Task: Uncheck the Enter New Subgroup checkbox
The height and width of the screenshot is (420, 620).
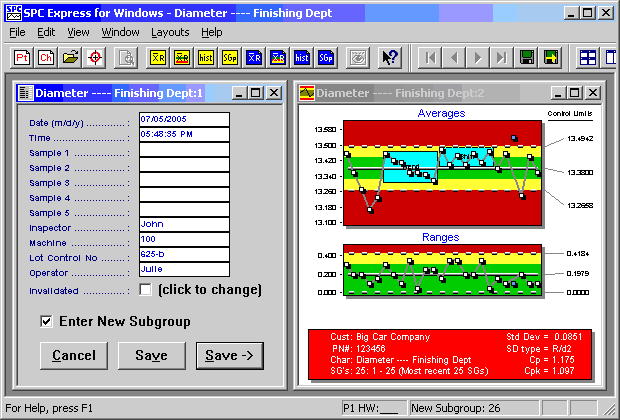Action: pyautogui.click(x=46, y=321)
